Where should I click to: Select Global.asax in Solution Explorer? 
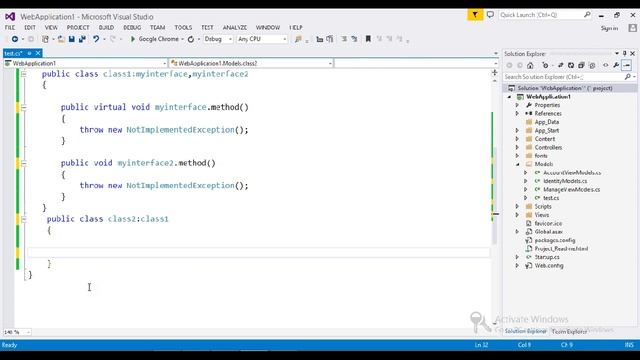(x=549, y=232)
